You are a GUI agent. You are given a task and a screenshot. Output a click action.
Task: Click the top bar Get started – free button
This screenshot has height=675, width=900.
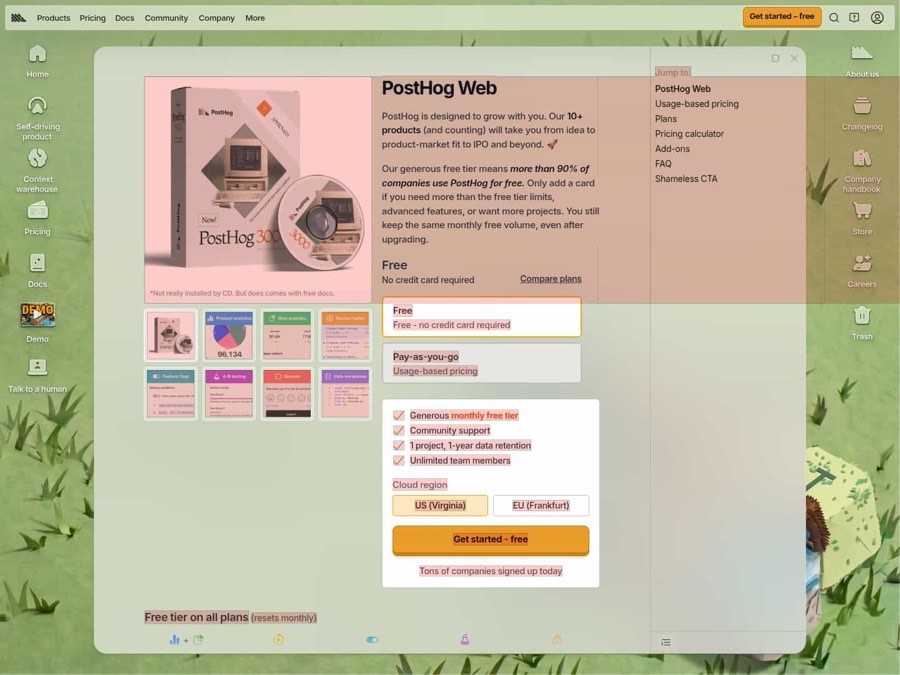[x=782, y=17]
